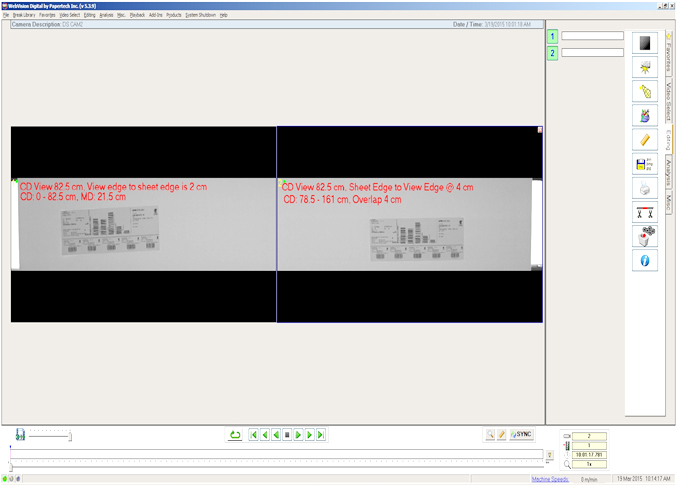Click the green number 1 camera button
Screen dimensions: 677x485
pos(552,36)
